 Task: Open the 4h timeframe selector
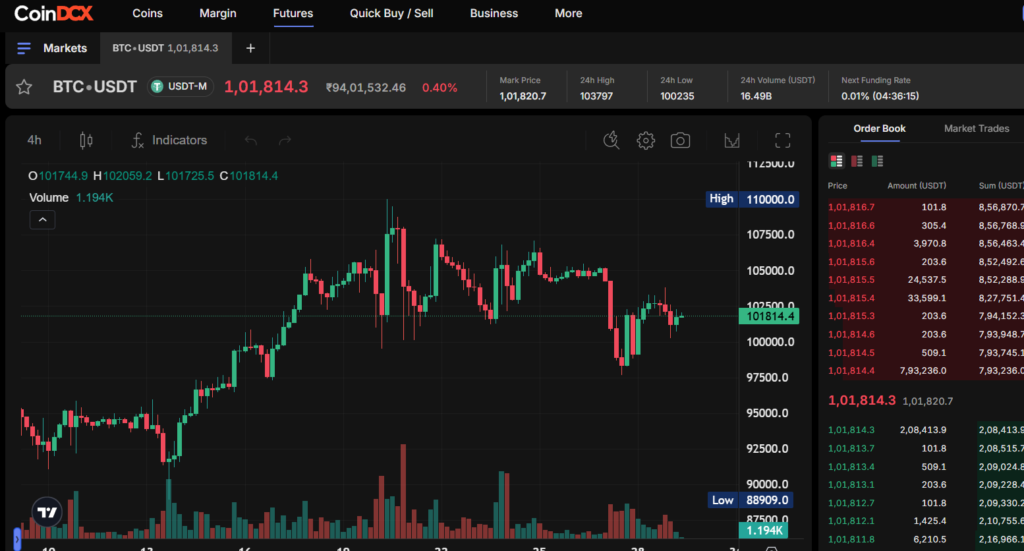click(35, 140)
